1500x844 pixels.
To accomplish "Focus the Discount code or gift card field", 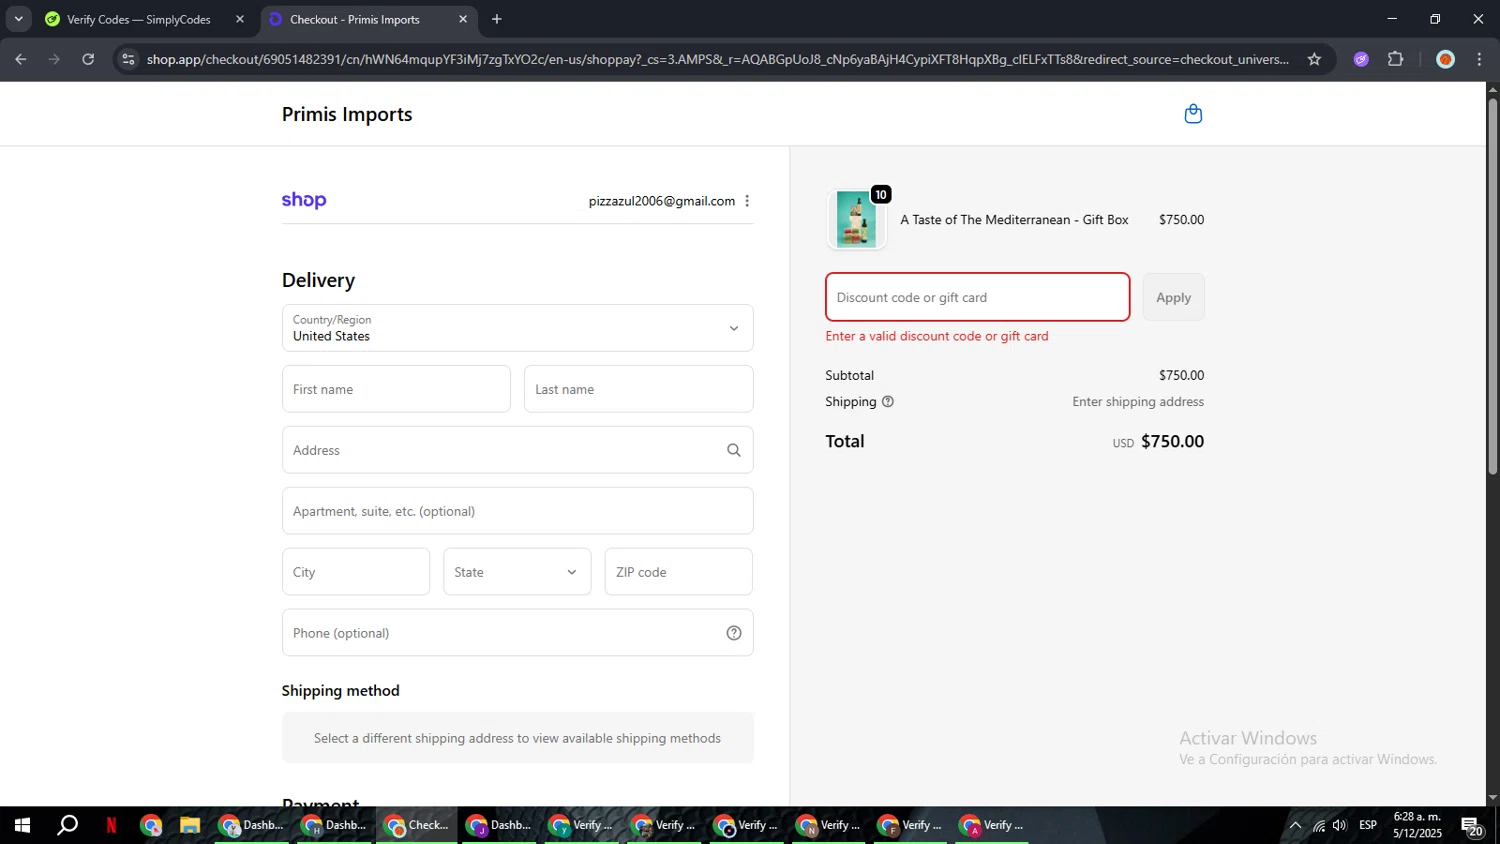I will click(x=977, y=297).
